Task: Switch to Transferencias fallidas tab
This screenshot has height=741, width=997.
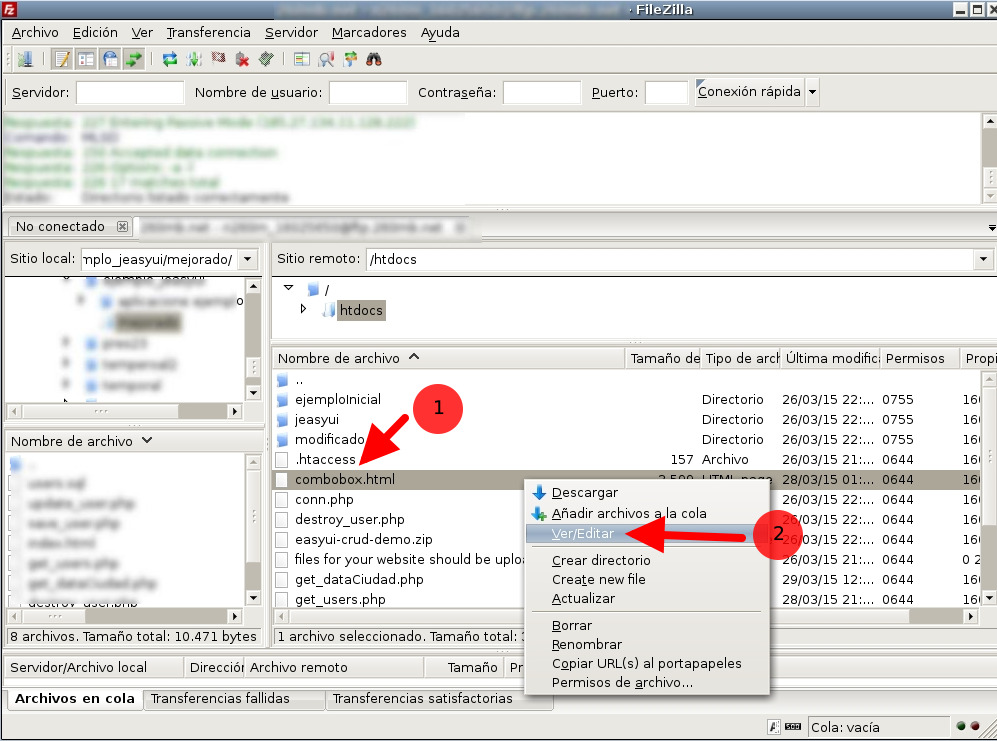Action: click(x=234, y=698)
